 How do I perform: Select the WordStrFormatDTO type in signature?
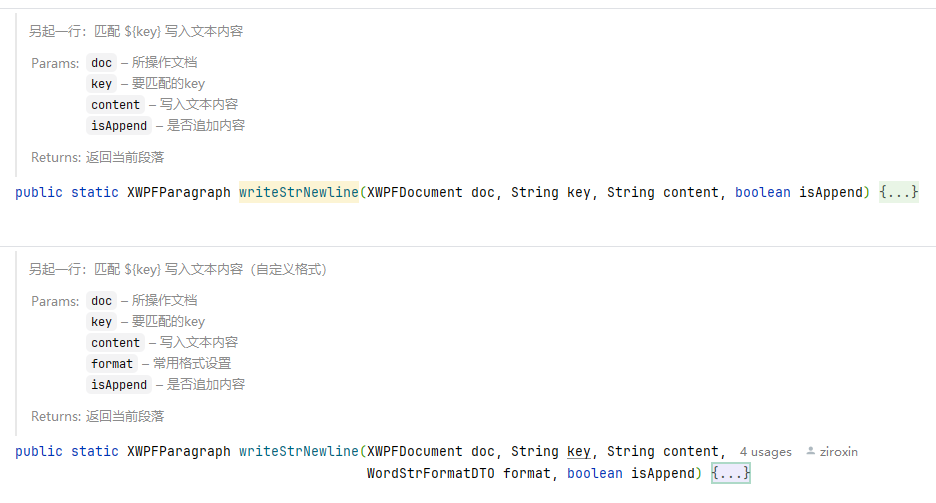click(430, 473)
